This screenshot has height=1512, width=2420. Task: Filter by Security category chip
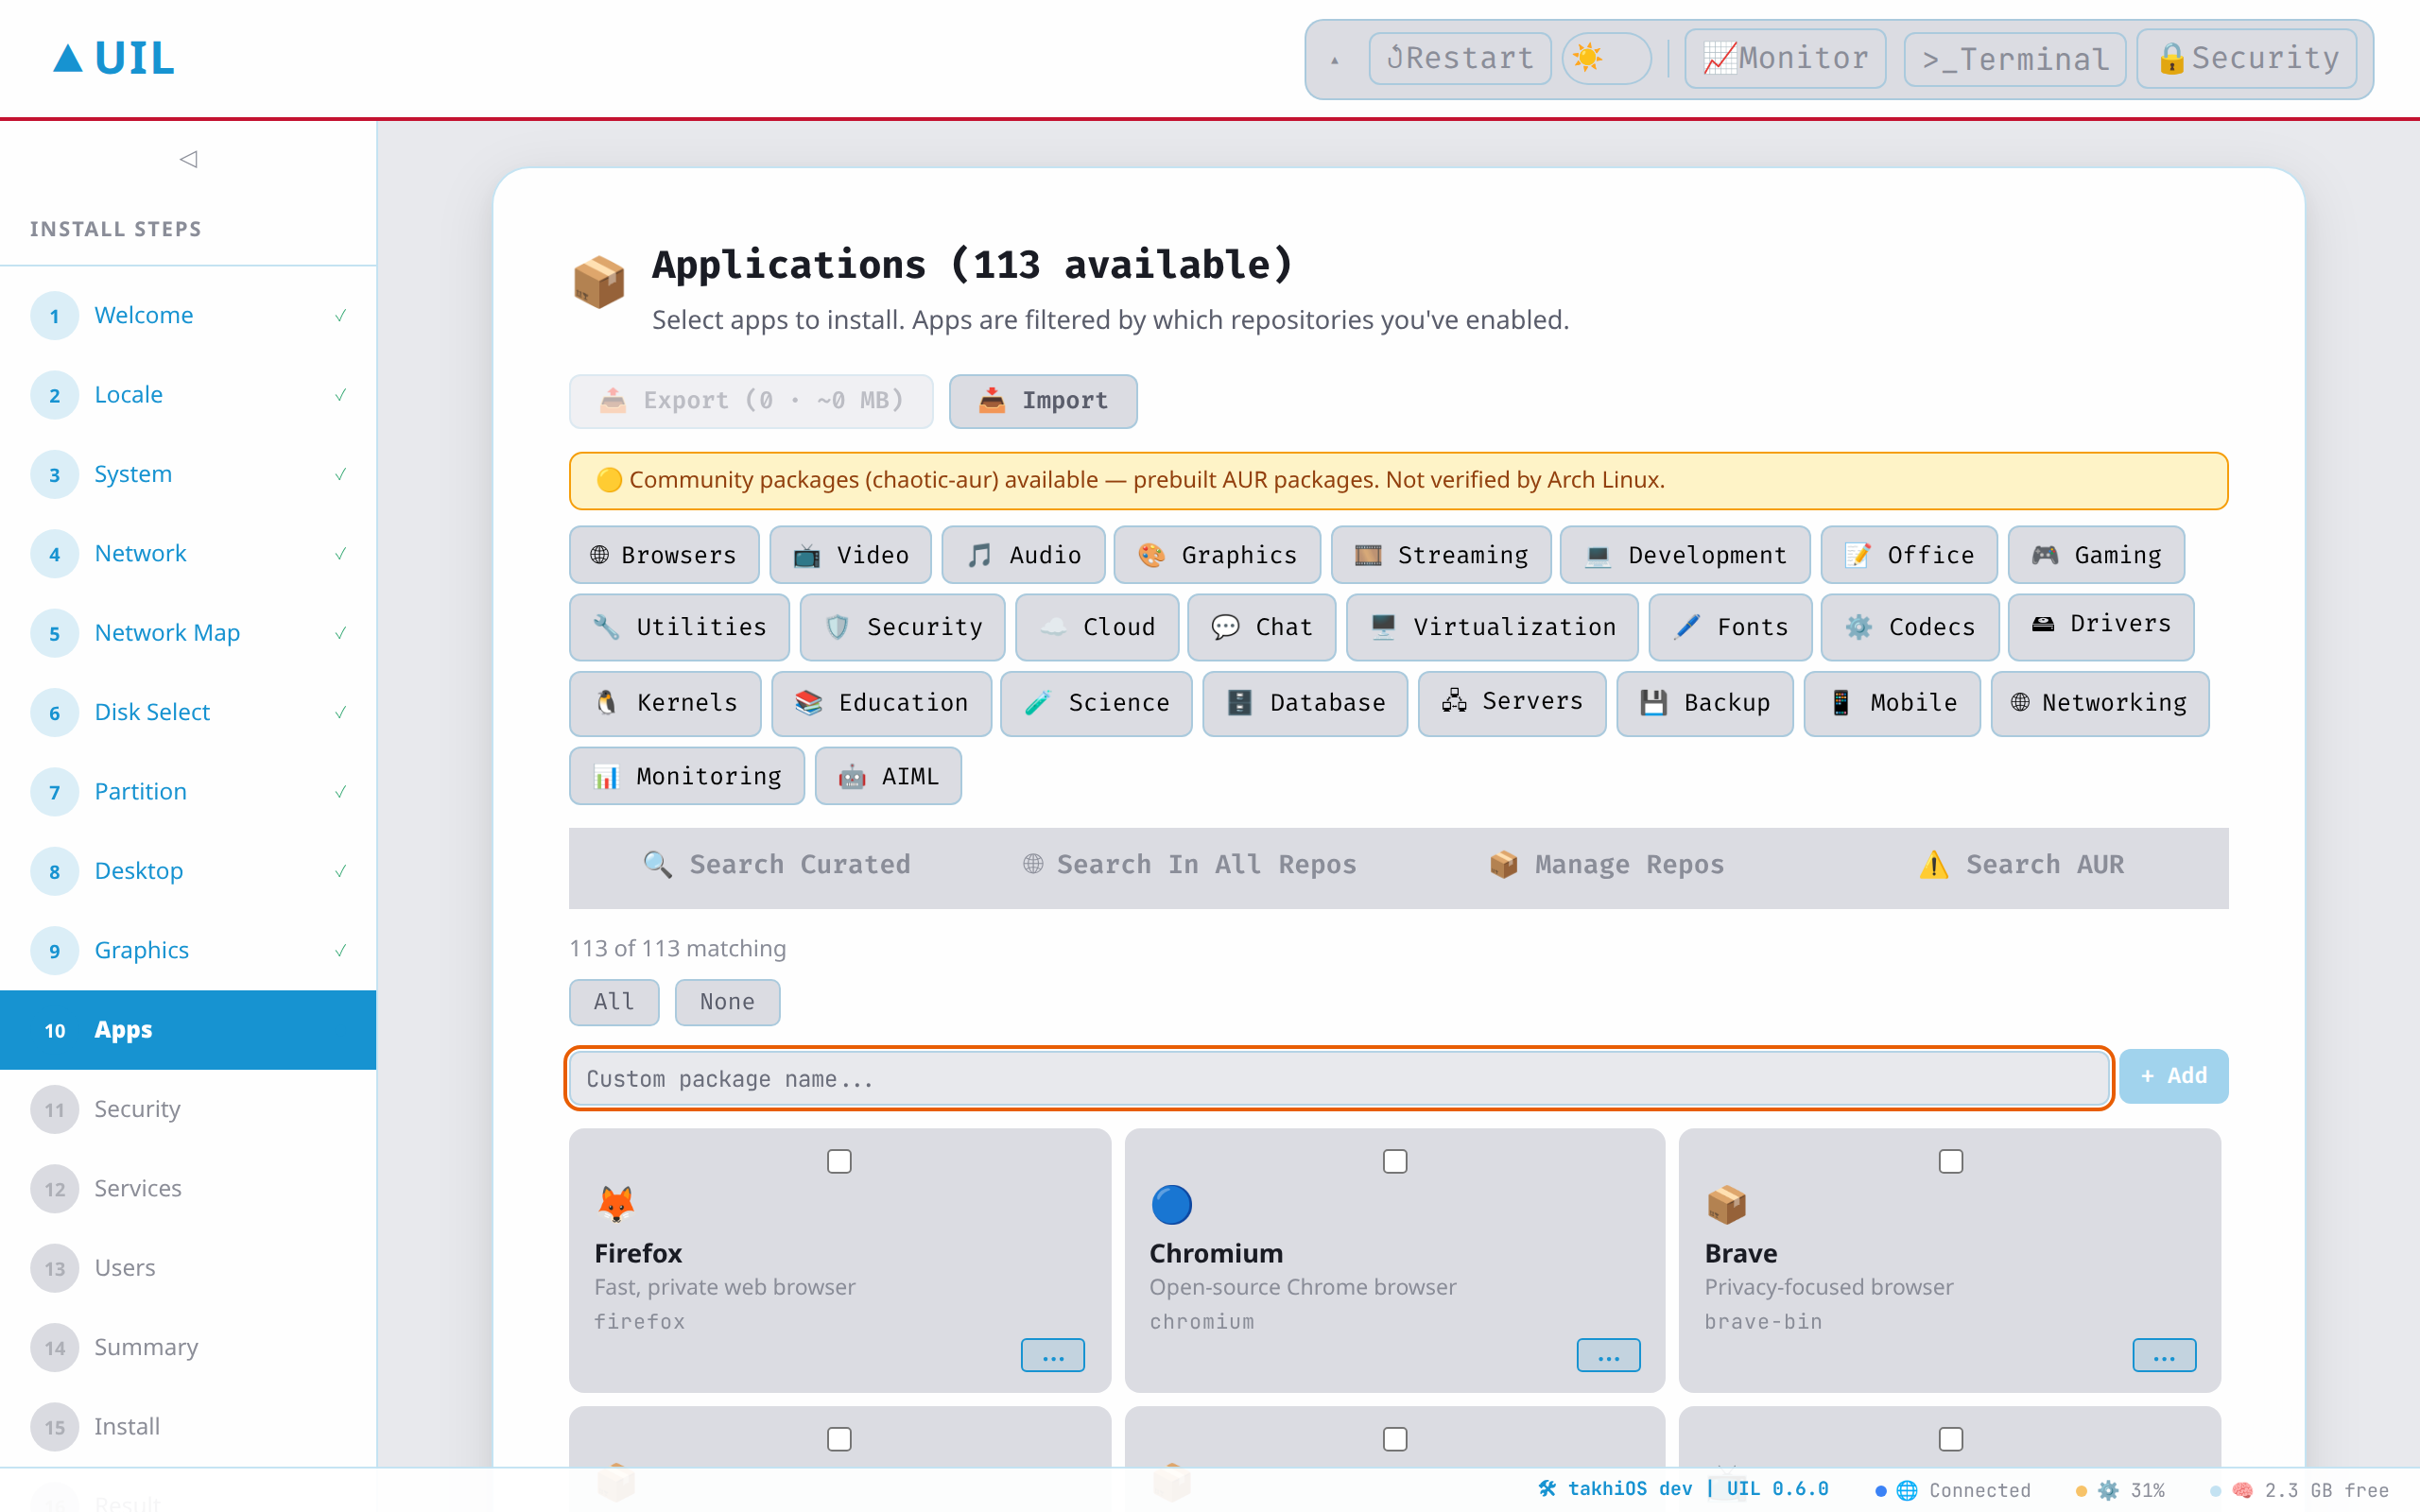pyautogui.click(x=902, y=627)
